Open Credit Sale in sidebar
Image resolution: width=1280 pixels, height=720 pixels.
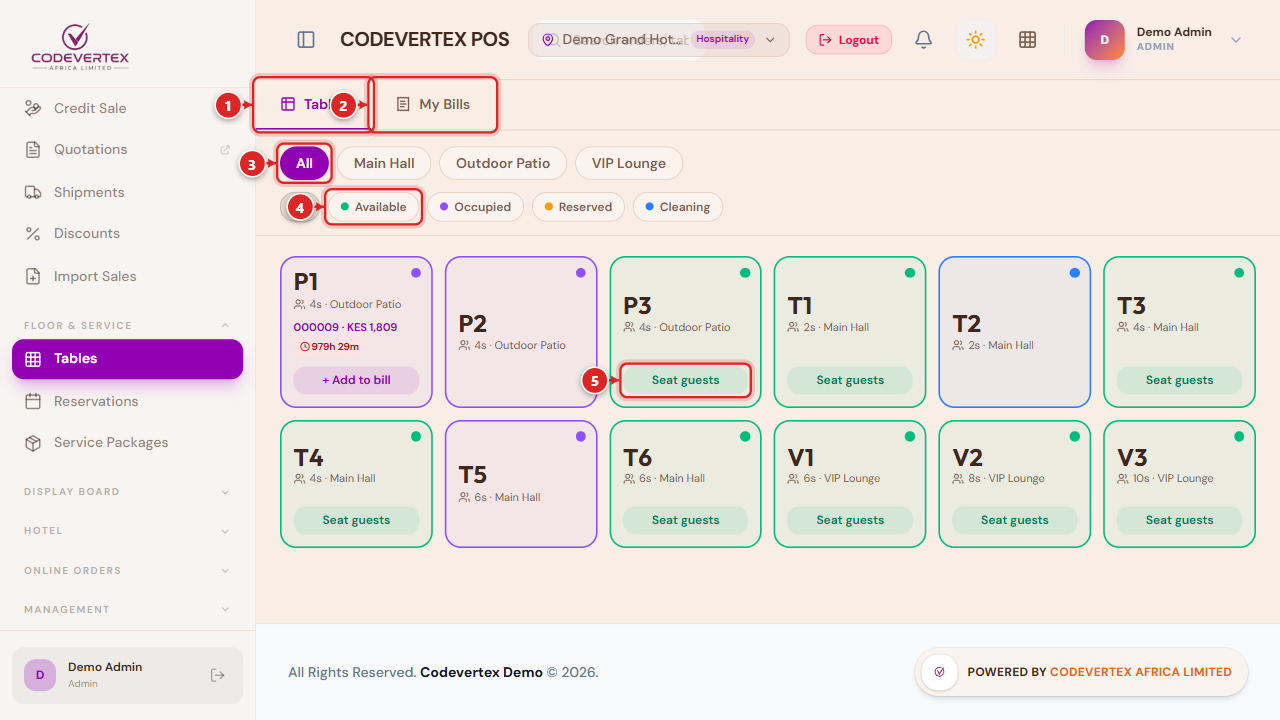pyautogui.click(x=128, y=108)
